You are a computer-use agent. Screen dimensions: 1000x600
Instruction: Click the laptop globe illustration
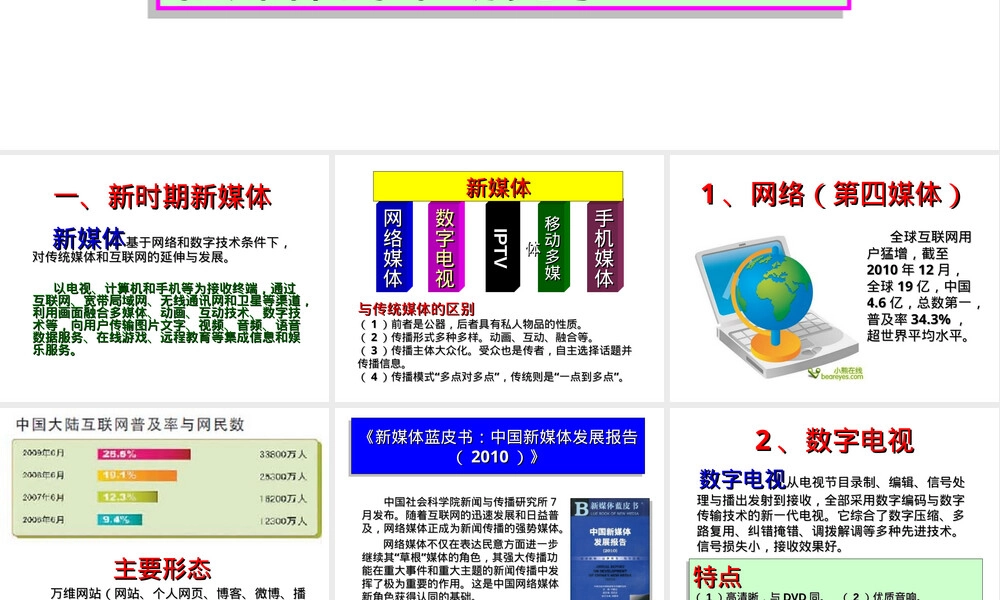pos(775,306)
